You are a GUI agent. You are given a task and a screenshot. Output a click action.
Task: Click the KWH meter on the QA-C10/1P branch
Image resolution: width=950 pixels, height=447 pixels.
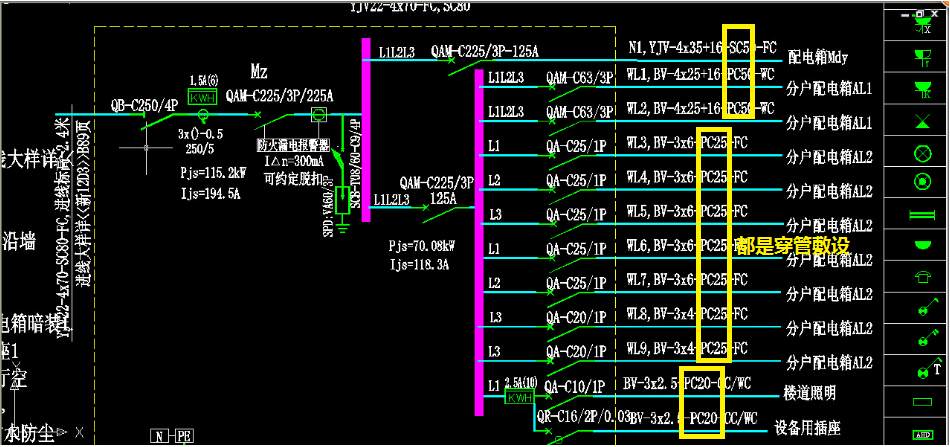(520, 398)
